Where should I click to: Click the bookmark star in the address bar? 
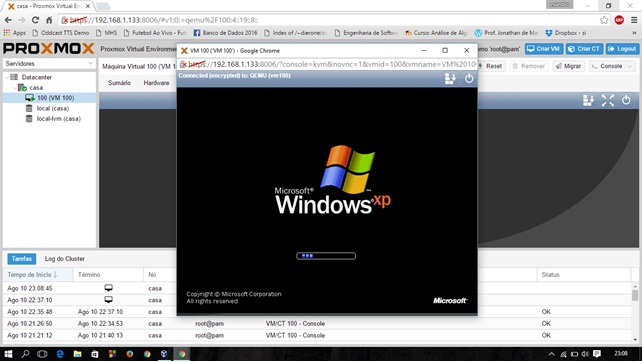(604, 20)
